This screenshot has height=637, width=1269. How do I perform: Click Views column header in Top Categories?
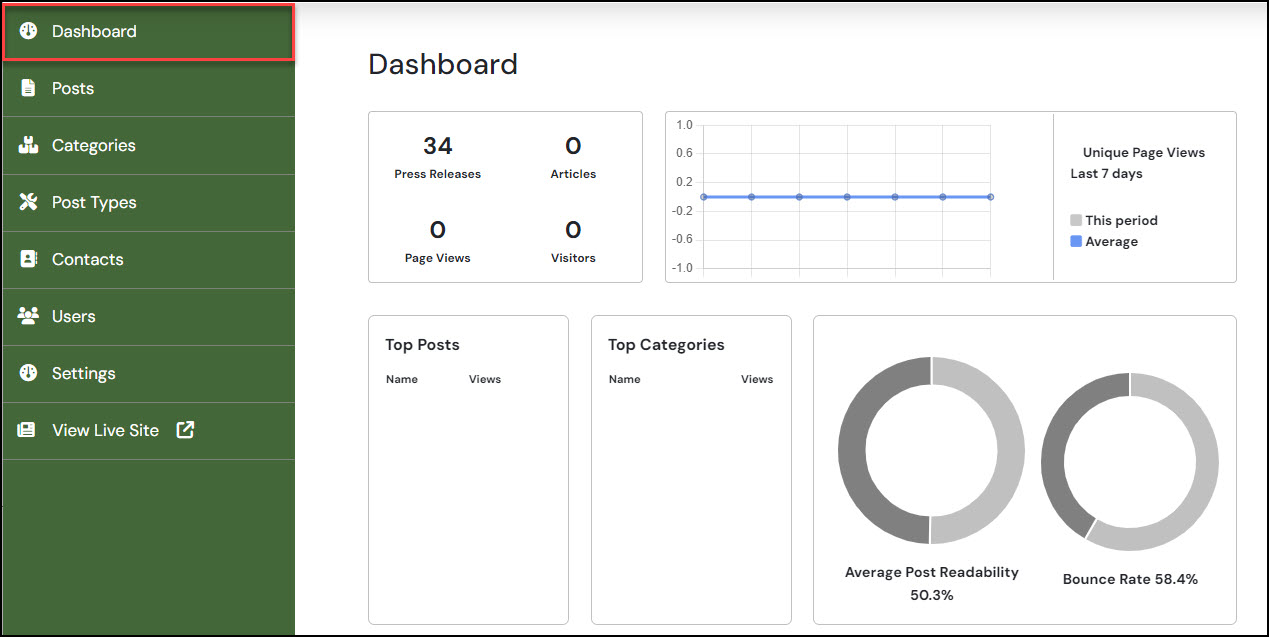point(757,379)
